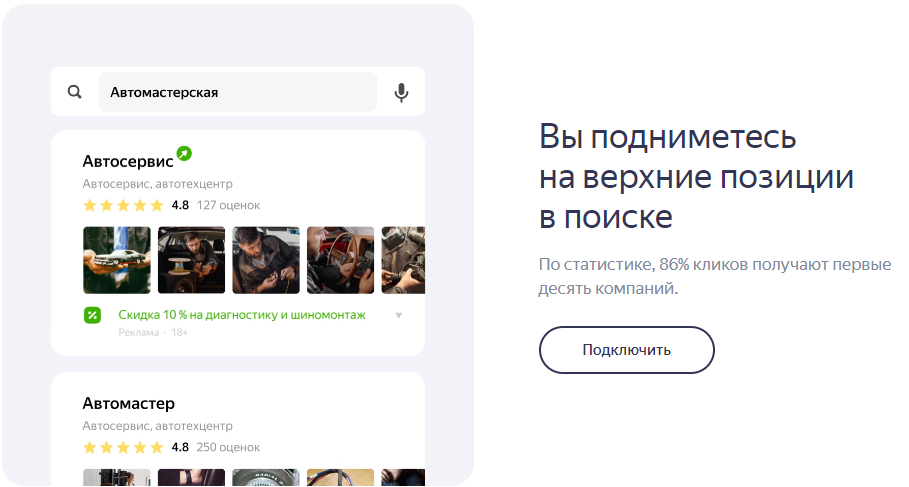Open the Автосервис listing title
The width and height of the screenshot is (909, 487).
click(127, 160)
